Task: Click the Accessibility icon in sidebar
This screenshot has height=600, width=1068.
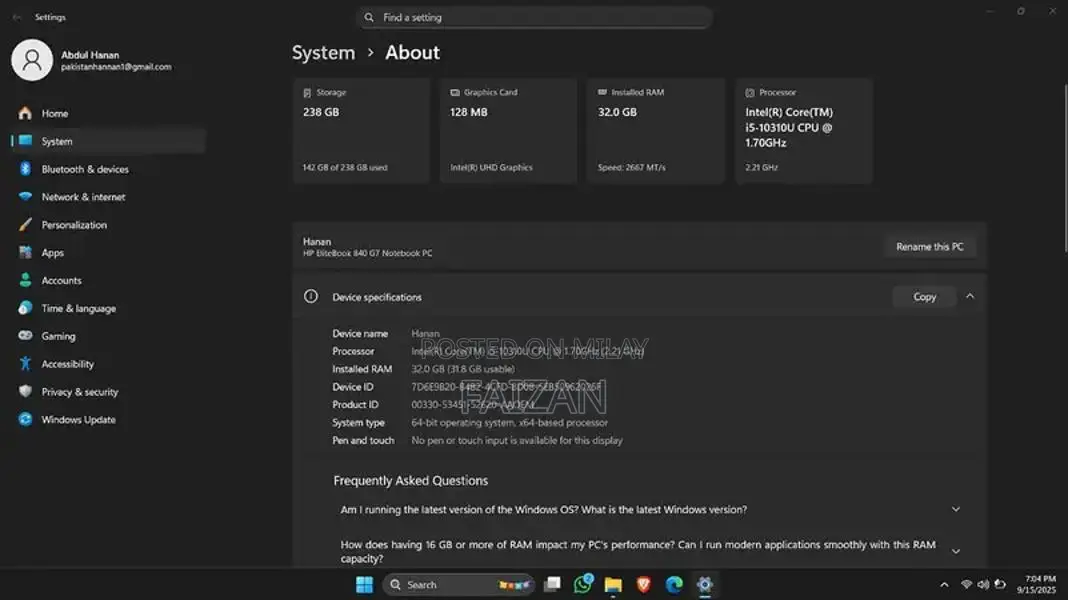Action: click(x=25, y=364)
